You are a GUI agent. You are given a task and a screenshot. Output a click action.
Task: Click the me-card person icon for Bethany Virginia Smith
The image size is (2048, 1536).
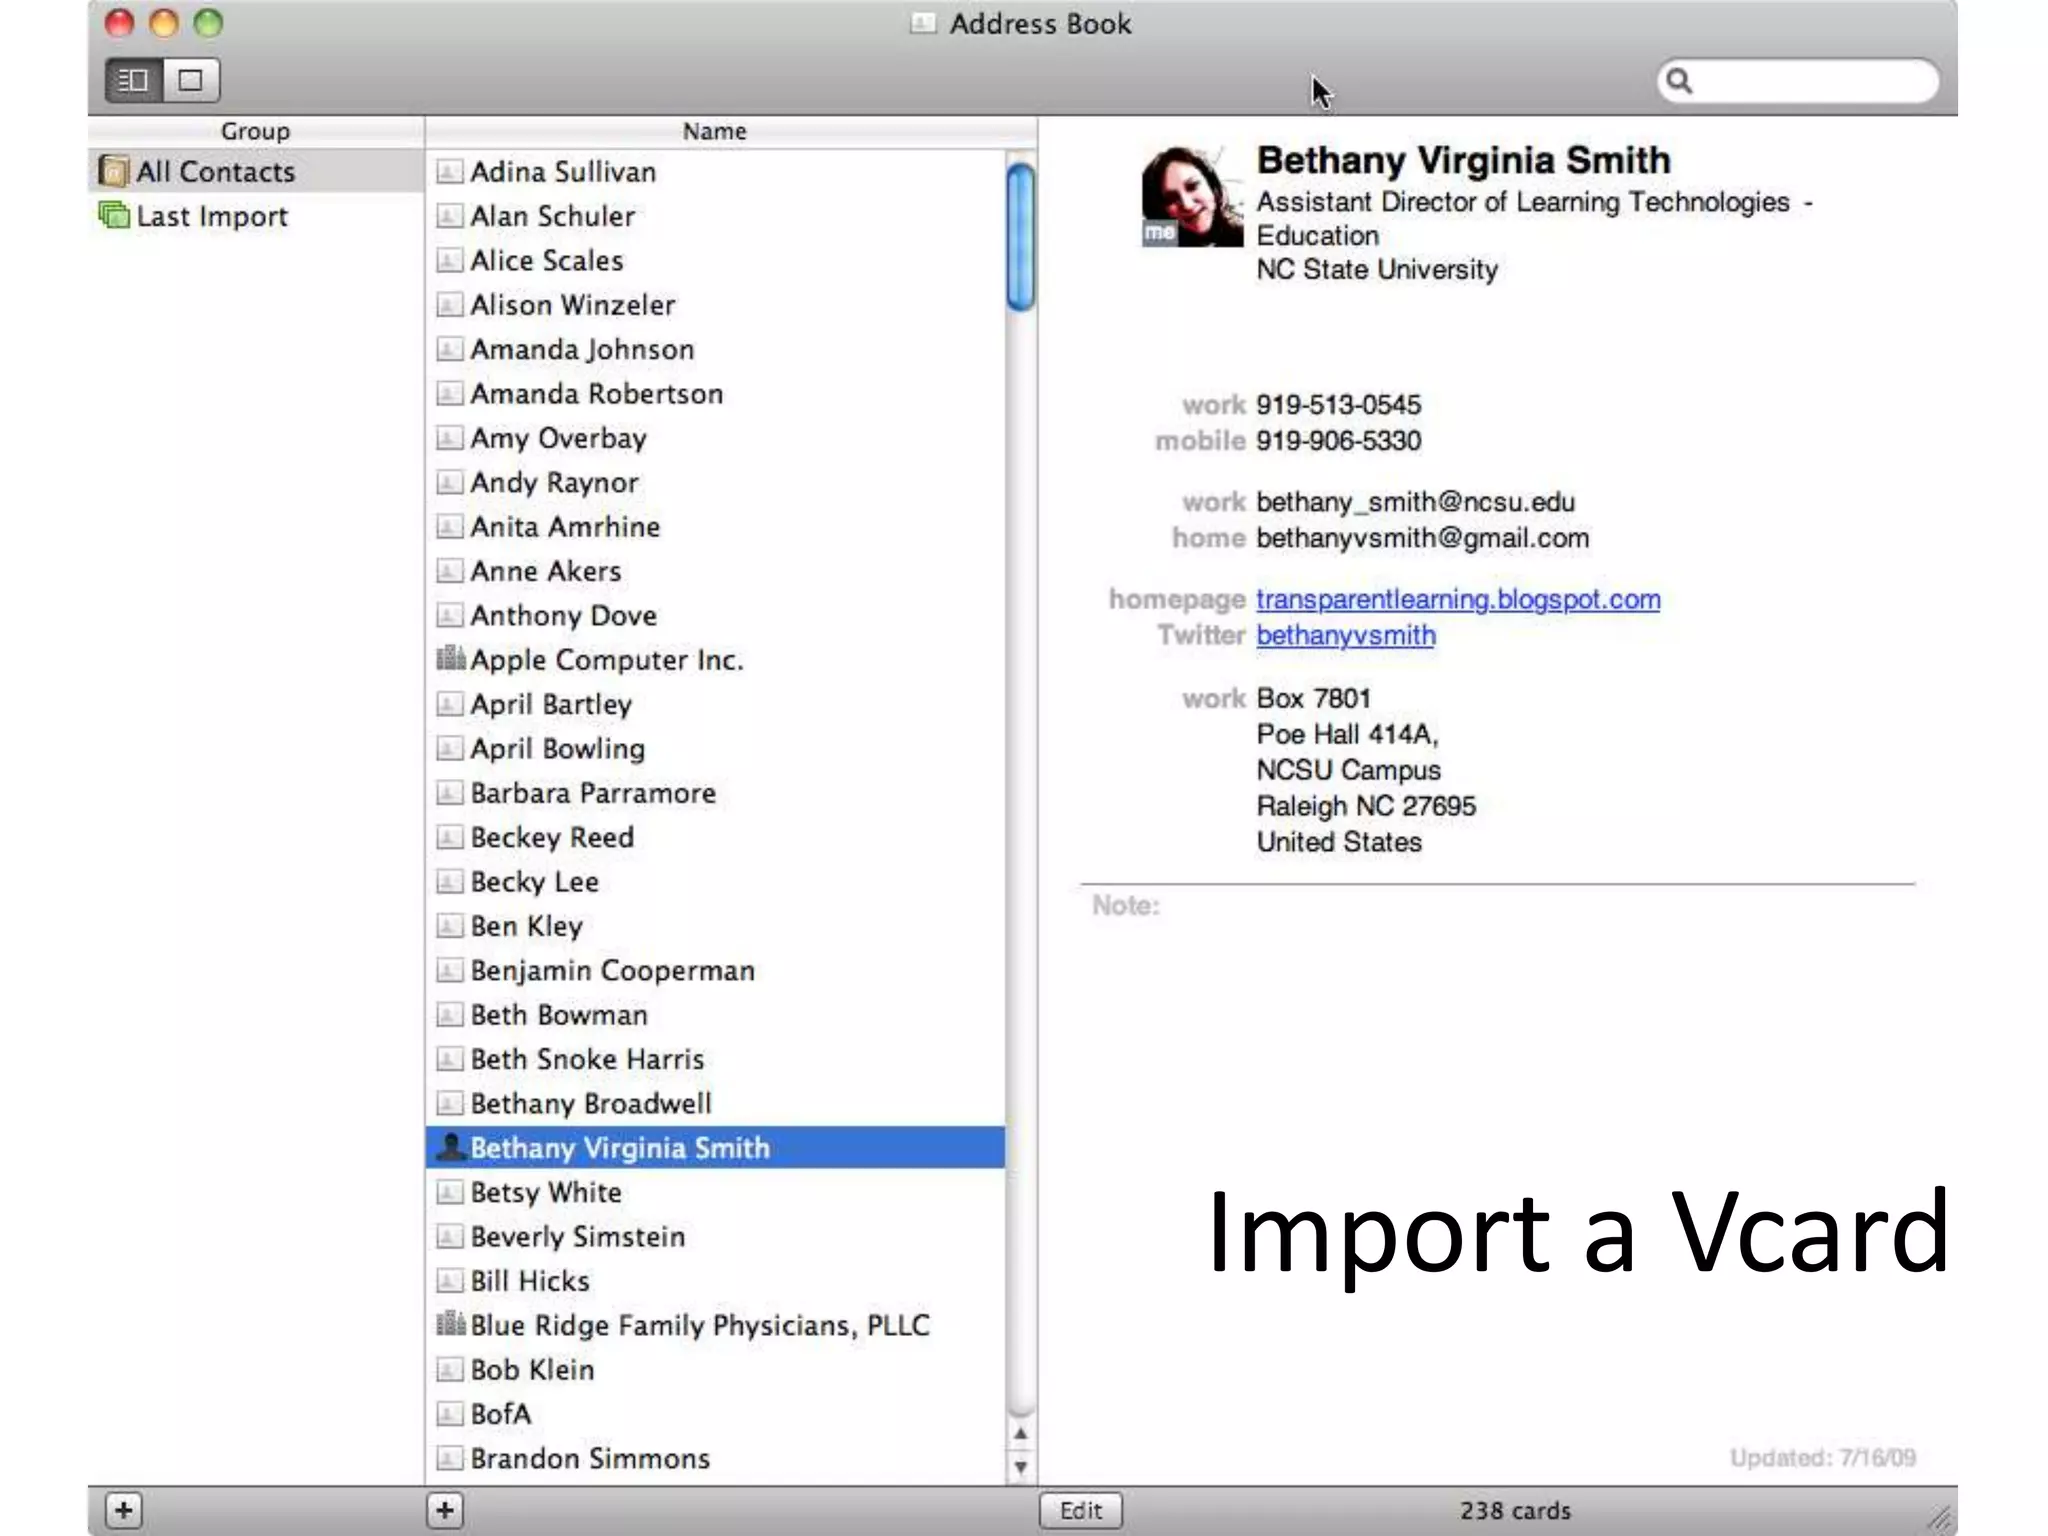point(452,1147)
